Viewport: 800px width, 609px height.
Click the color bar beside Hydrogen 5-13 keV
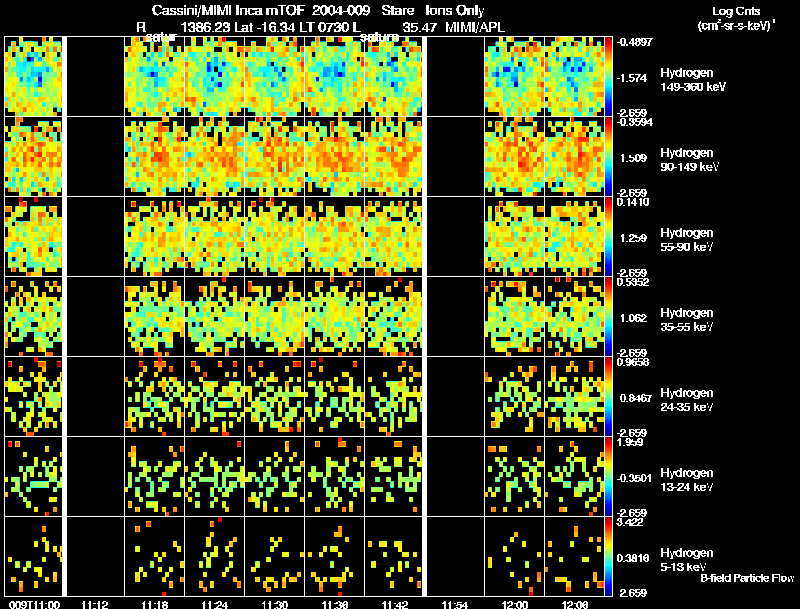[x=608, y=556]
